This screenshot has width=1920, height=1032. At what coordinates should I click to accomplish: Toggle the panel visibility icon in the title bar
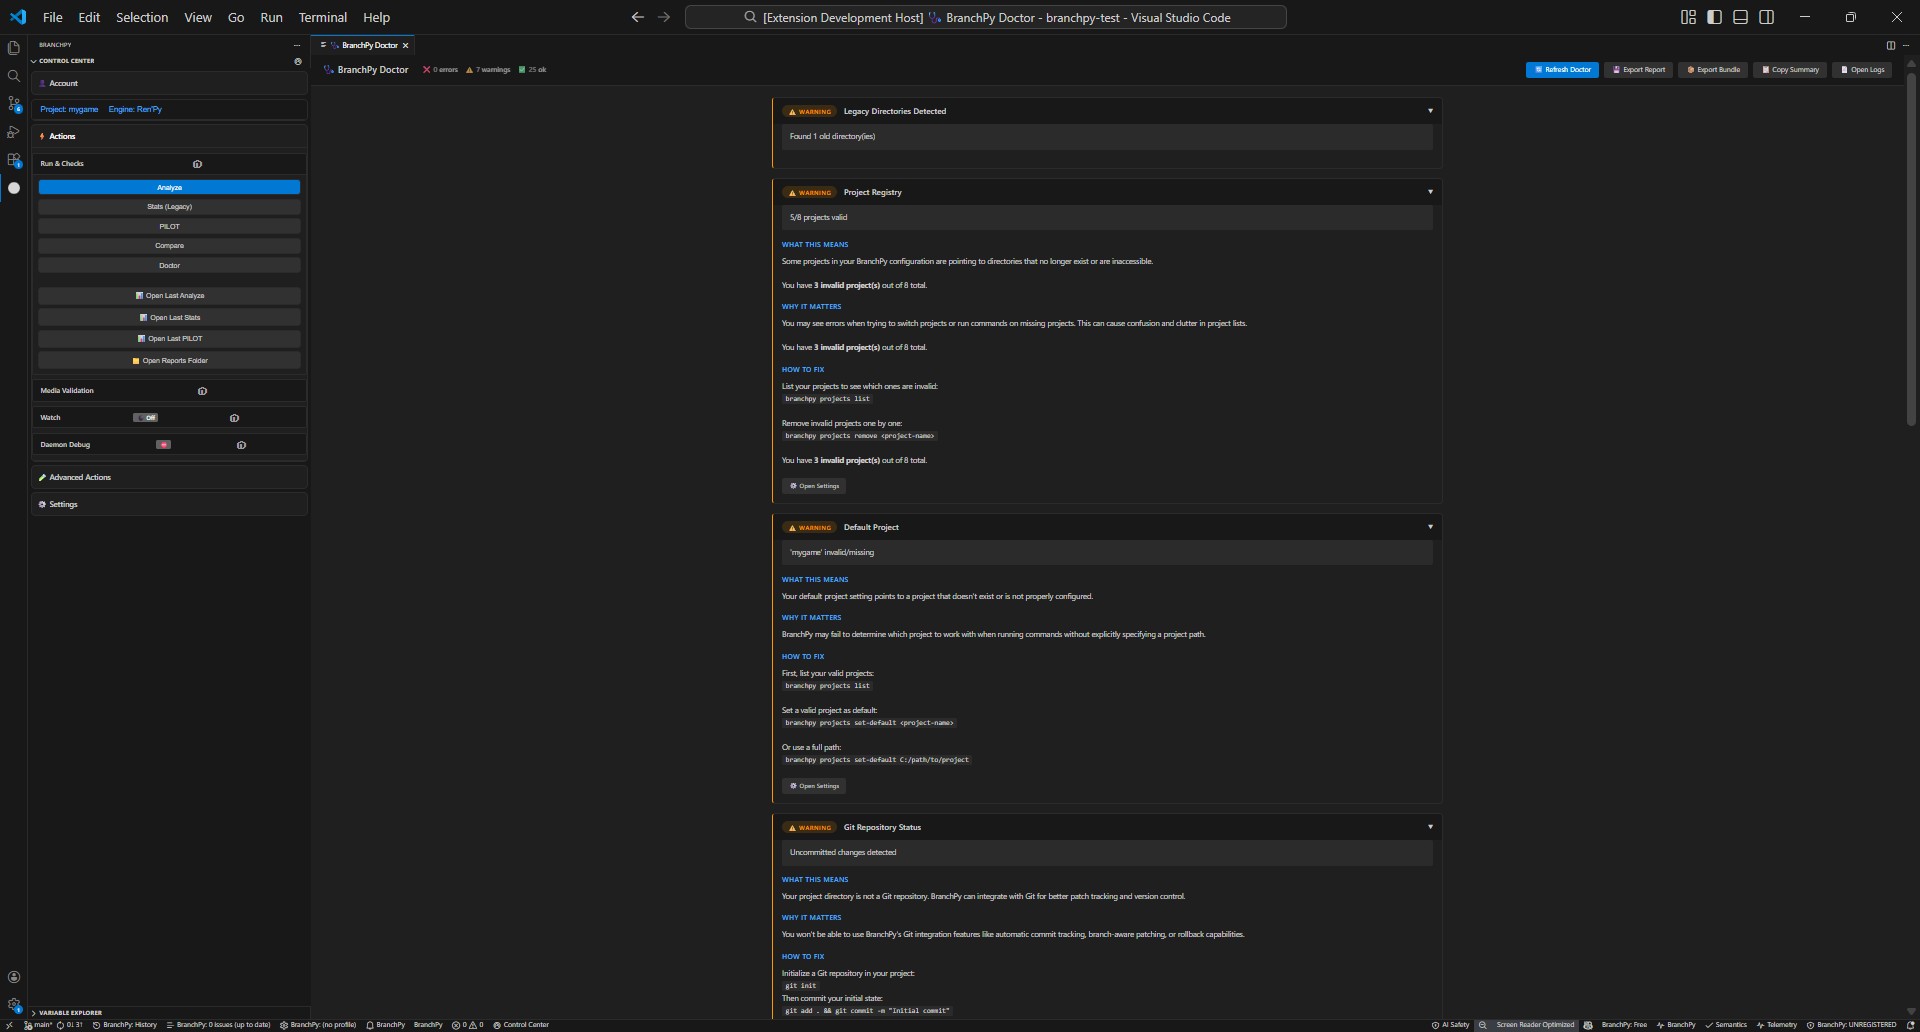(x=1740, y=17)
